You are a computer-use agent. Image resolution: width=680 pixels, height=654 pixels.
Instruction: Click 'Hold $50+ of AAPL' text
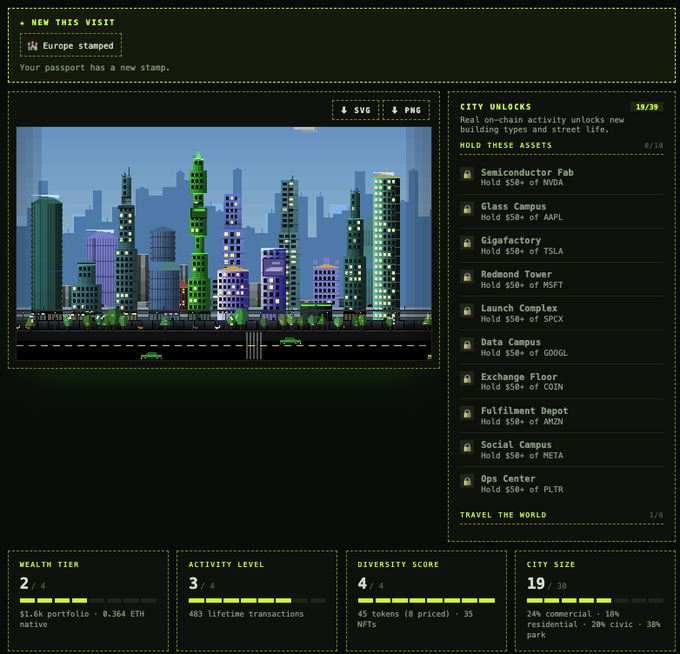[x=522, y=217]
